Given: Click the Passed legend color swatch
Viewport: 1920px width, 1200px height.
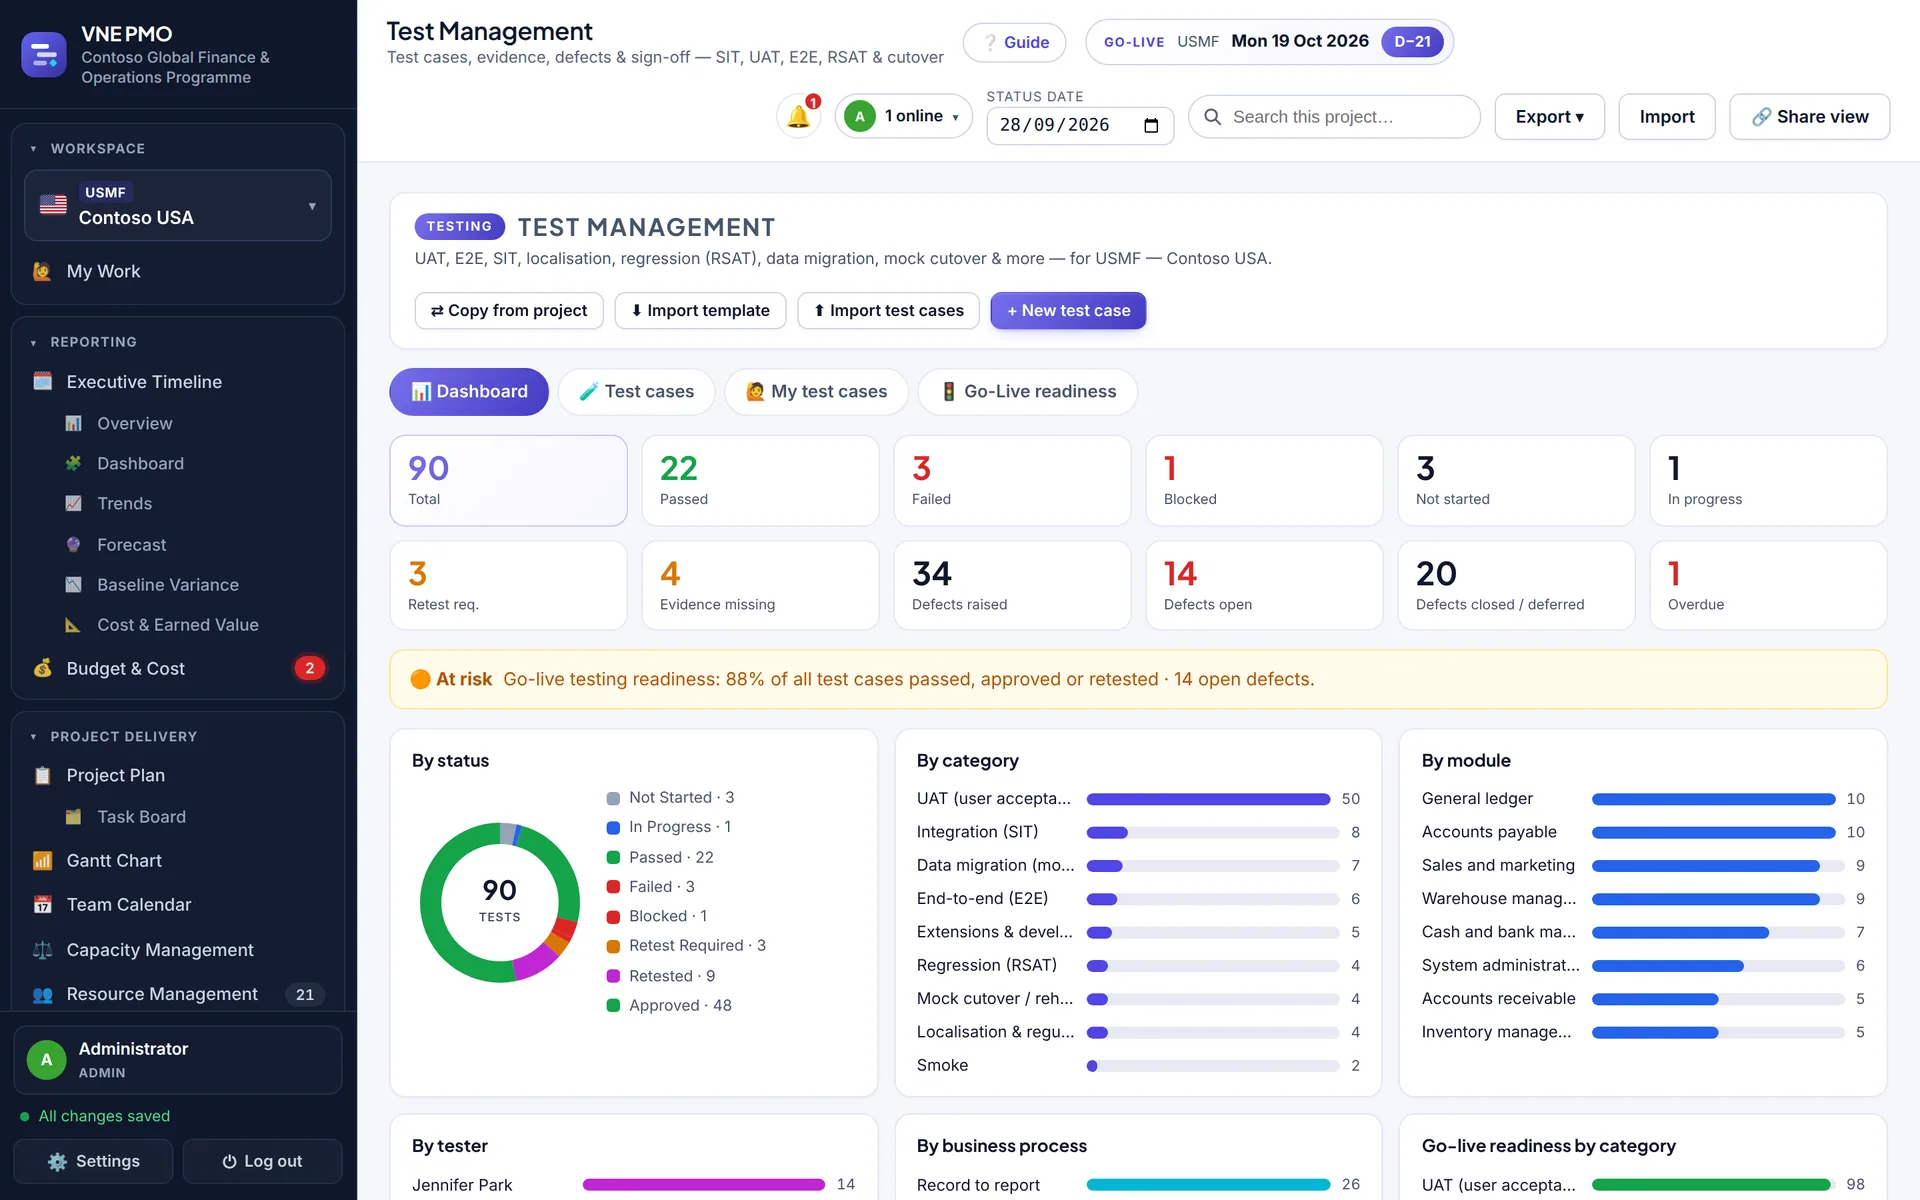Looking at the screenshot, I should tap(613, 857).
